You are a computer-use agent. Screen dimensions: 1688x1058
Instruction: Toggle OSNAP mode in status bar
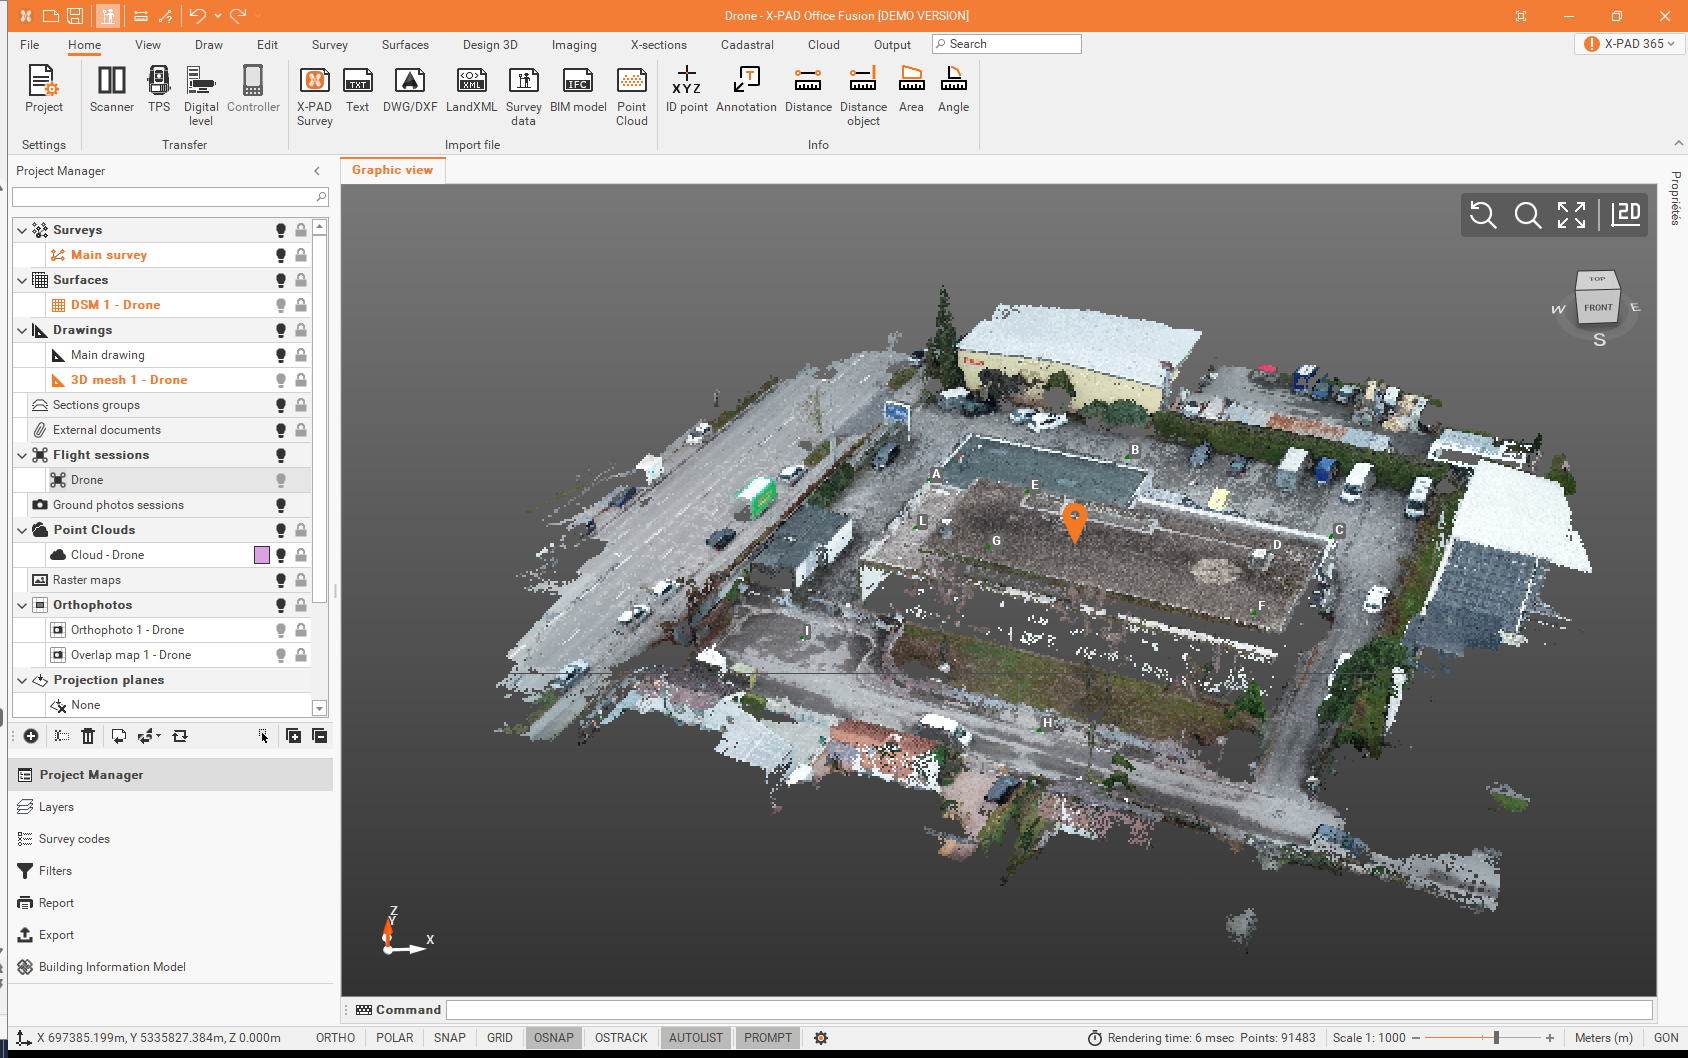(553, 1038)
